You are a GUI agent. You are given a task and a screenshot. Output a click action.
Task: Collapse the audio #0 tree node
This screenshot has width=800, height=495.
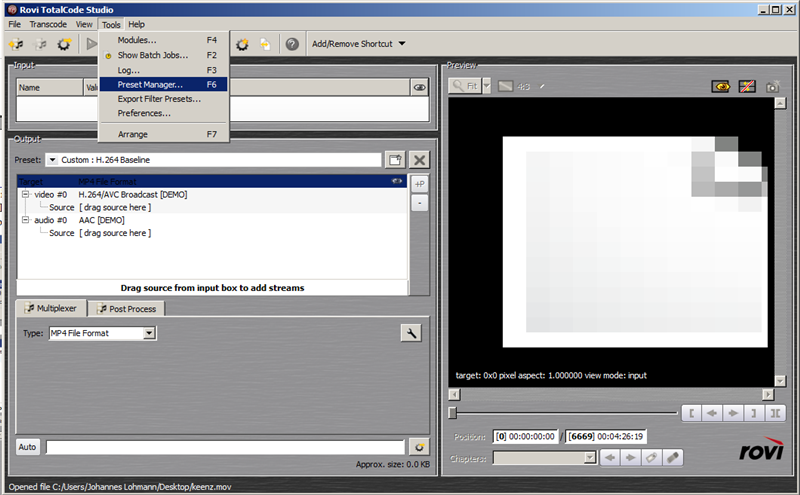click(x=25, y=220)
